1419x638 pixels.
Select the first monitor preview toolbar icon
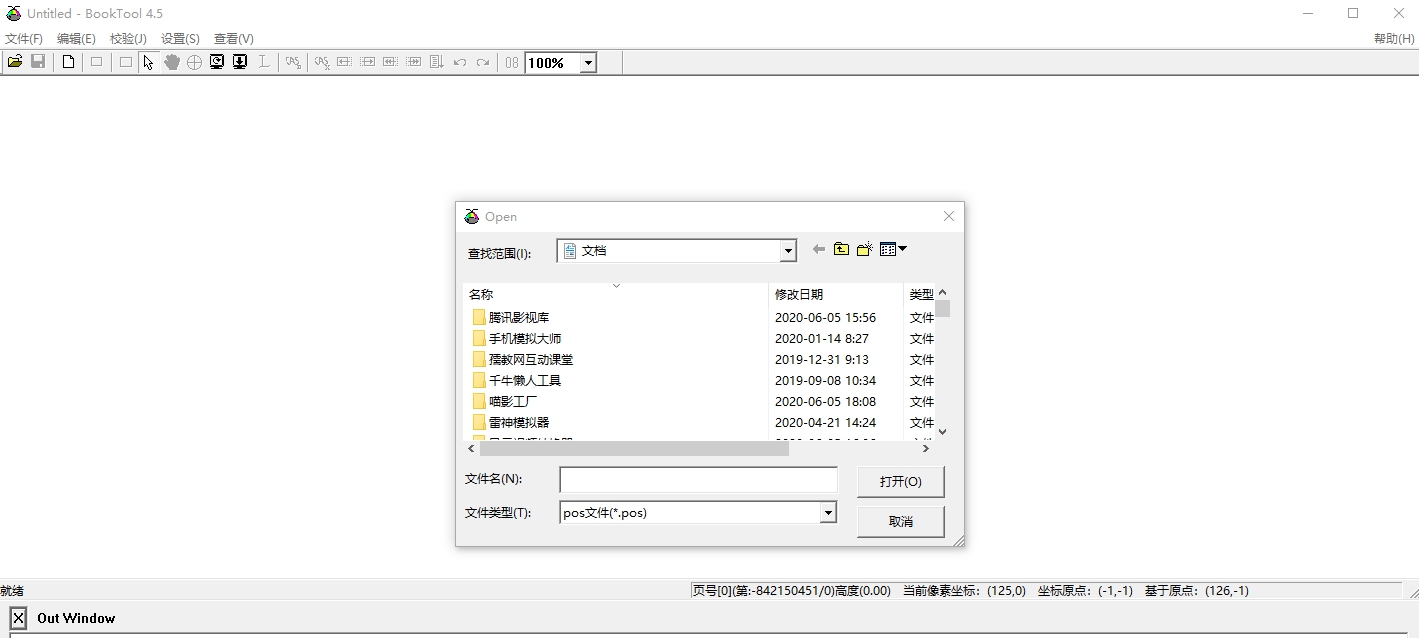(x=217, y=62)
